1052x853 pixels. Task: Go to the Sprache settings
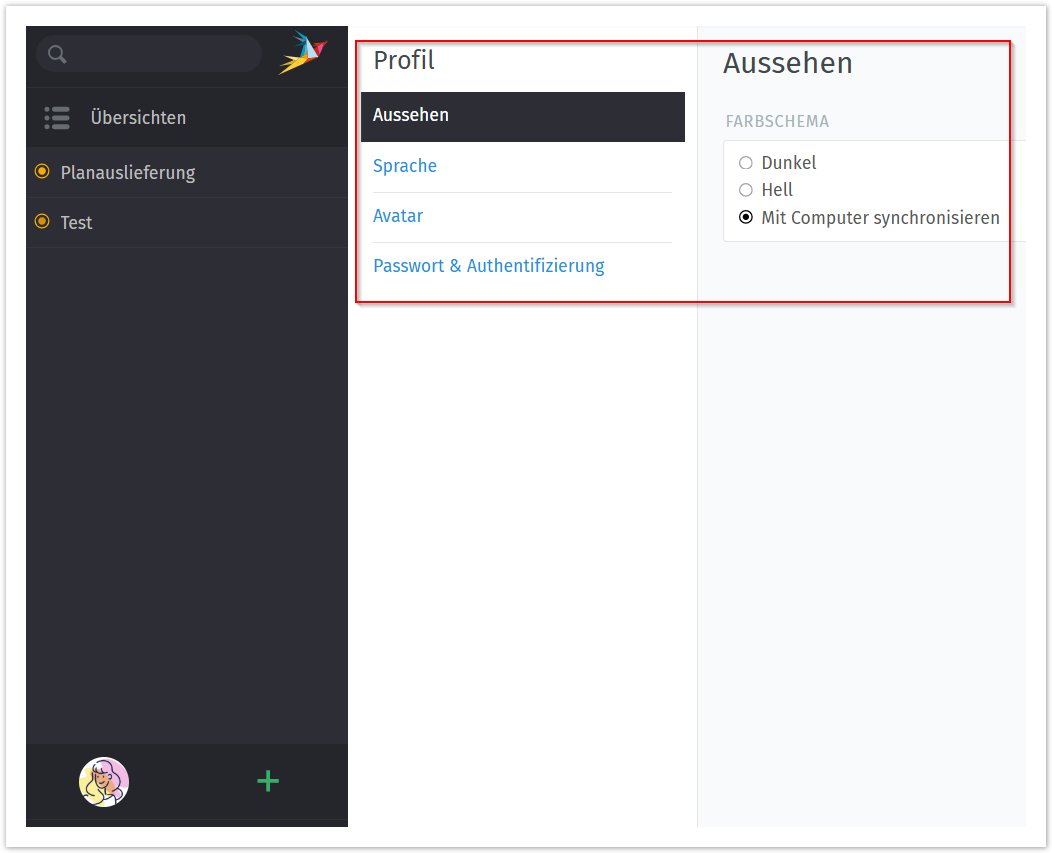[405, 166]
